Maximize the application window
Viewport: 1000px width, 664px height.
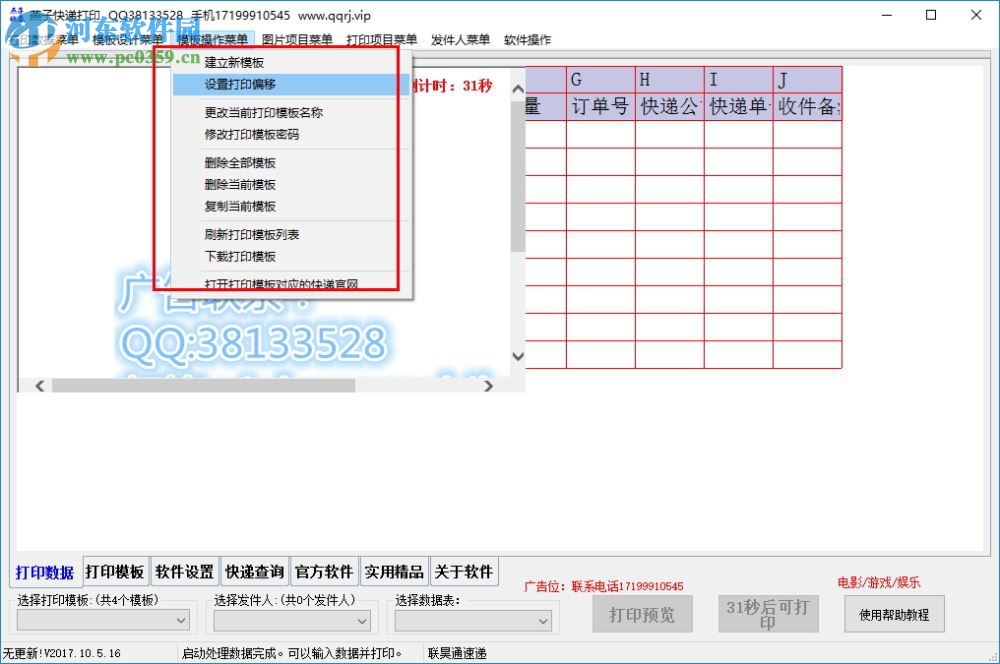(x=931, y=15)
